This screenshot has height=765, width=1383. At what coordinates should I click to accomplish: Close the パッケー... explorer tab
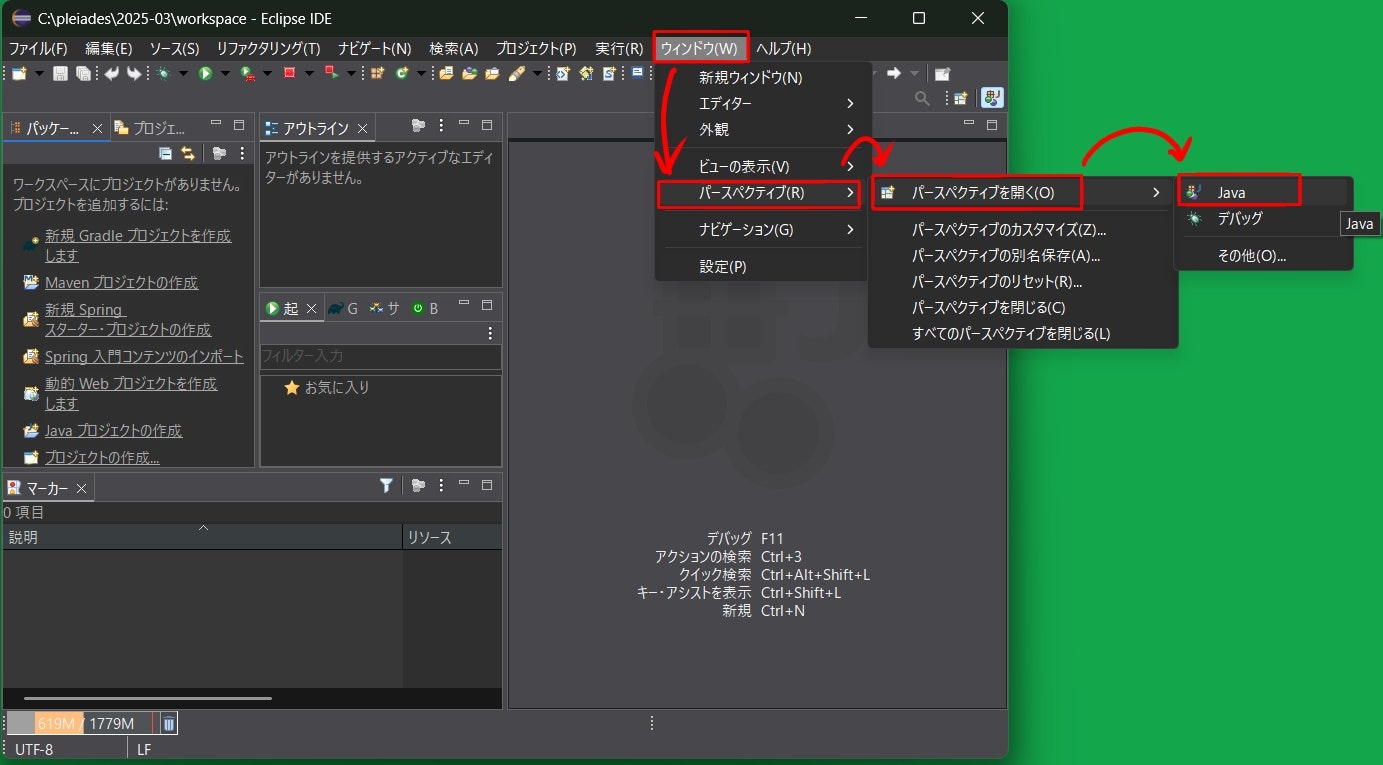[x=97, y=128]
